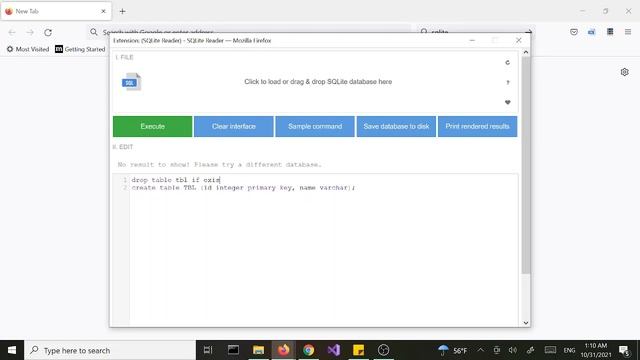Click the question mark help icon in the file panel

508,82
